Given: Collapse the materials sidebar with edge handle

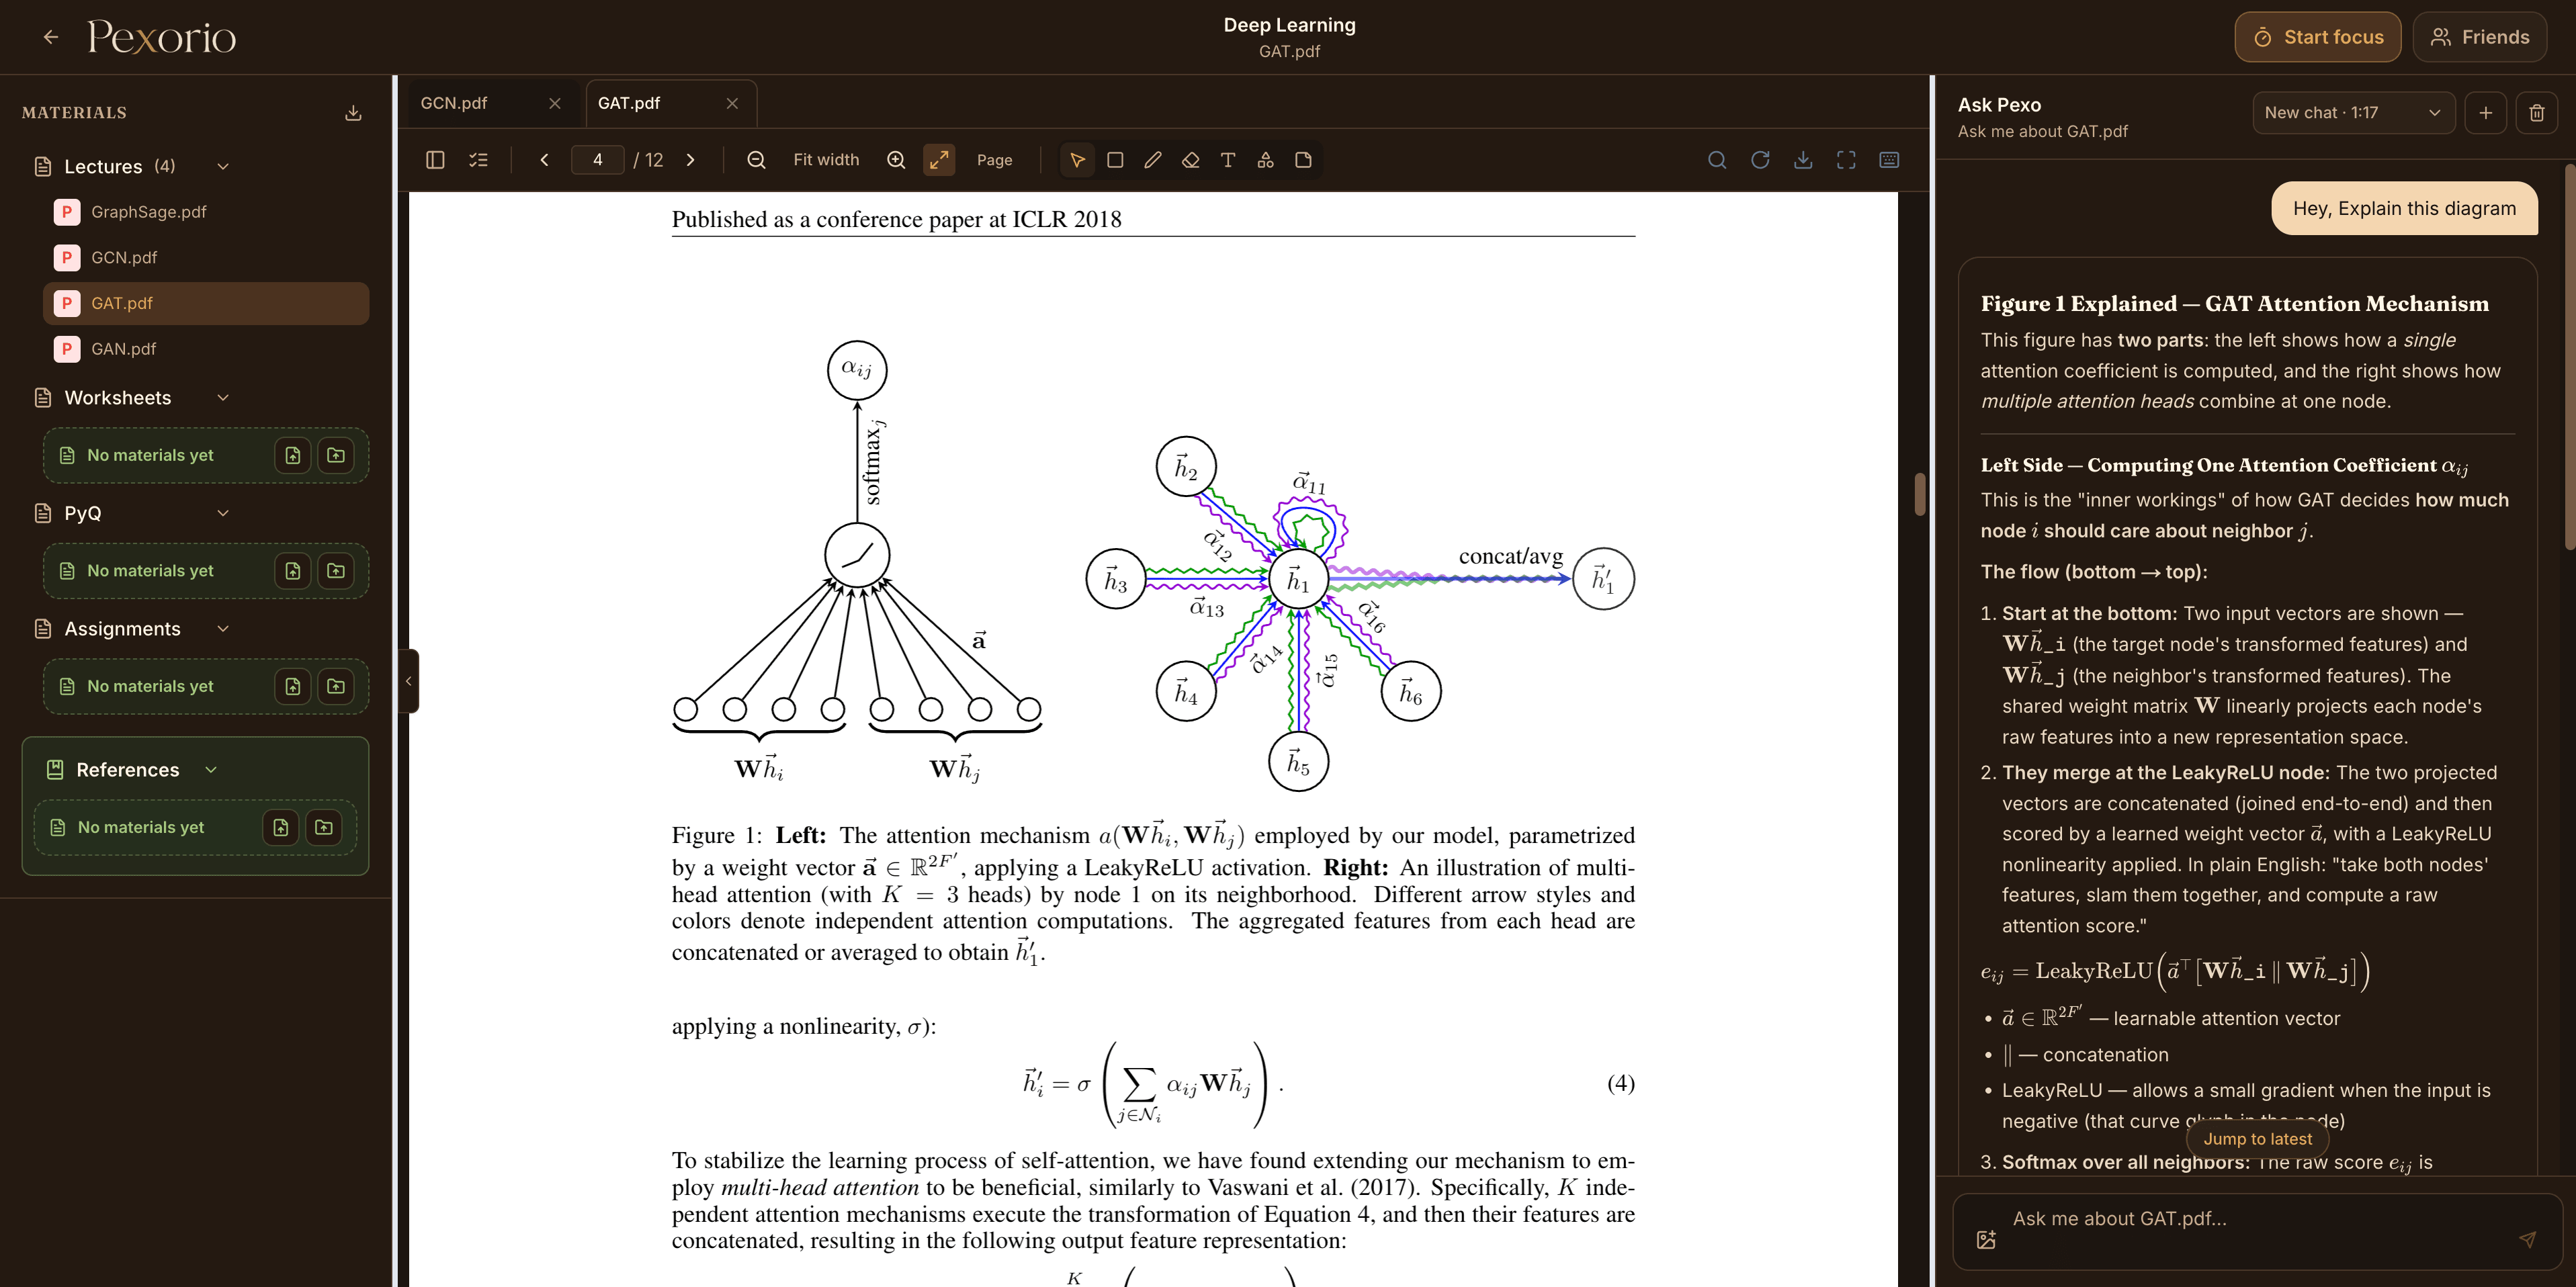Looking at the screenshot, I should pos(408,681).
